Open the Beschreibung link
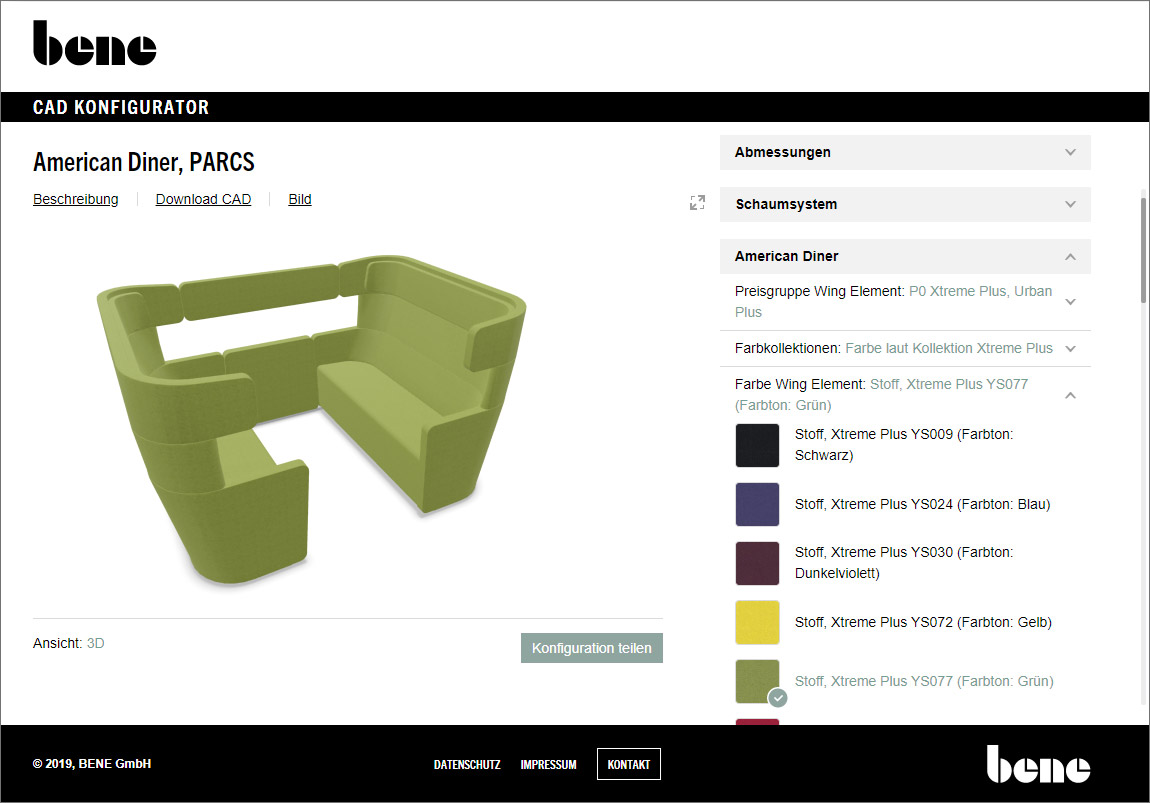 coord(76,199)
